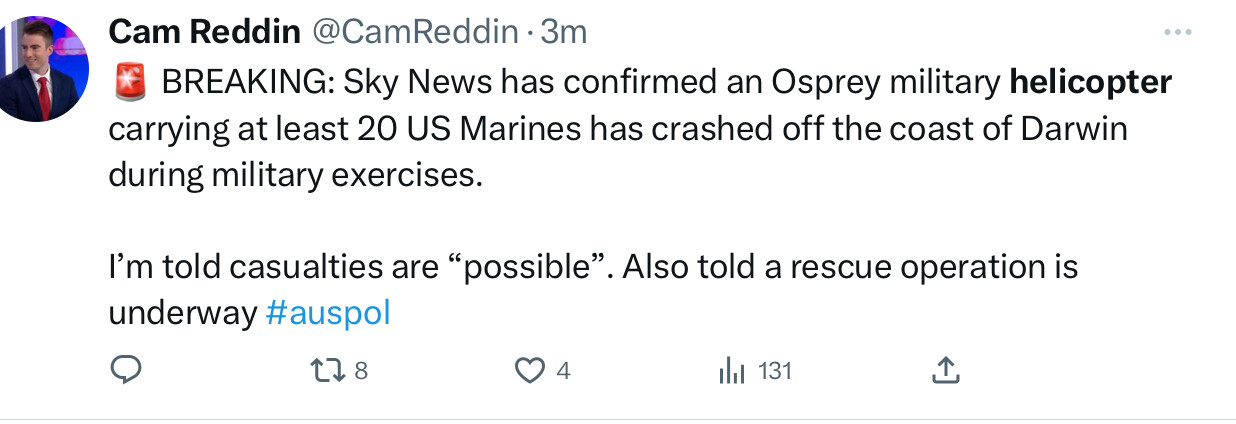Open the three-dot more options menu
This screenshot has height=424, width=1236.
tap(1179, 33)
